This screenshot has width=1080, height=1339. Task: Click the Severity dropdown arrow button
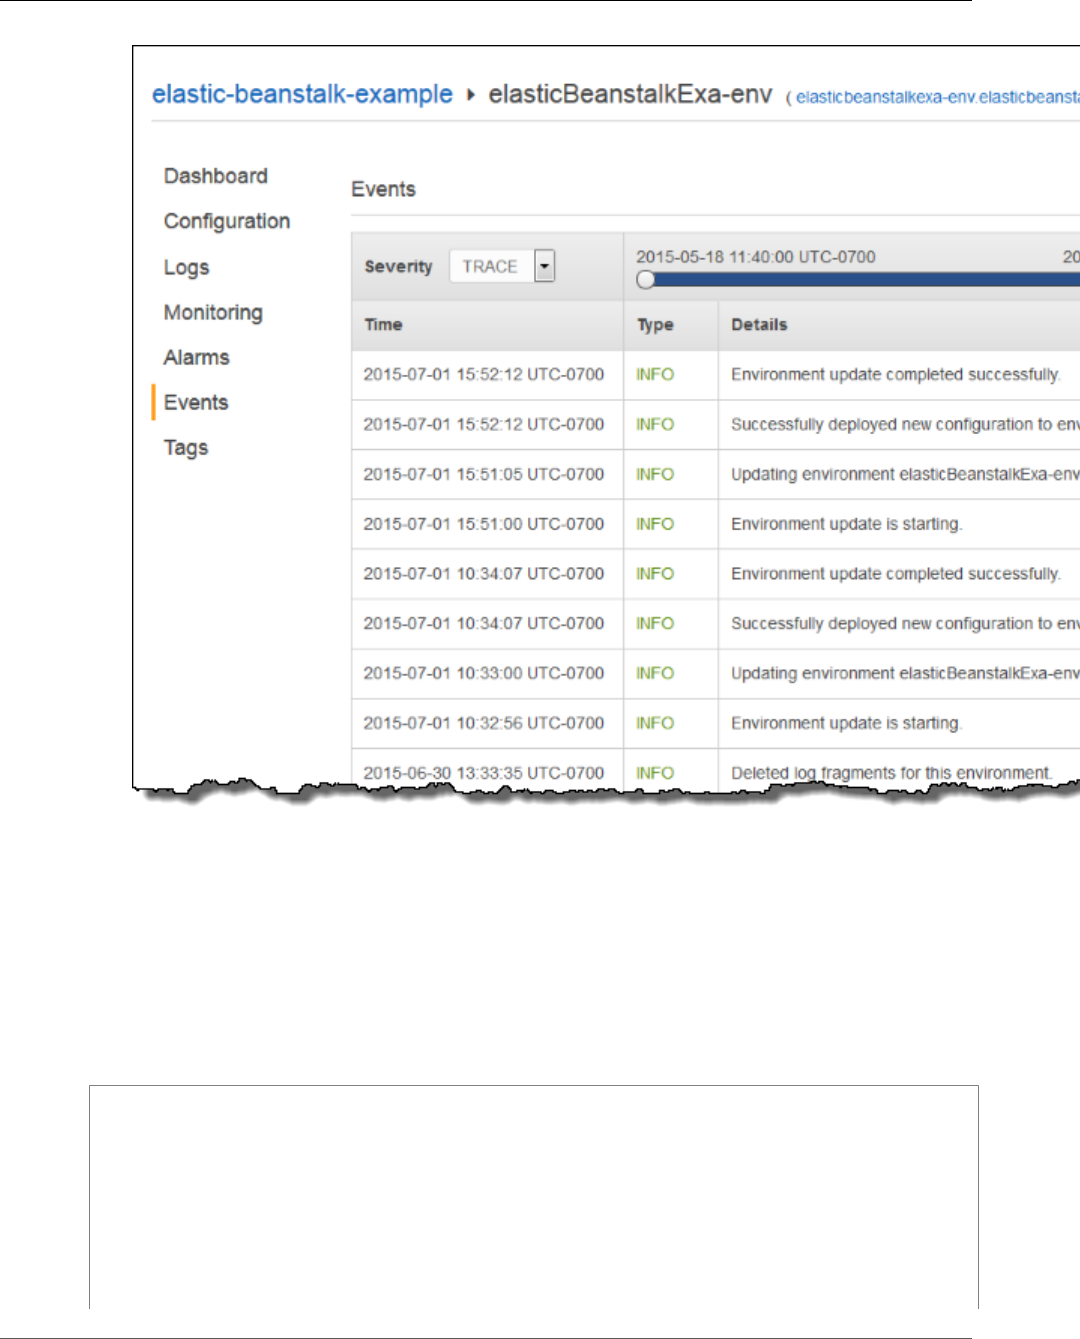click(545, 266)
